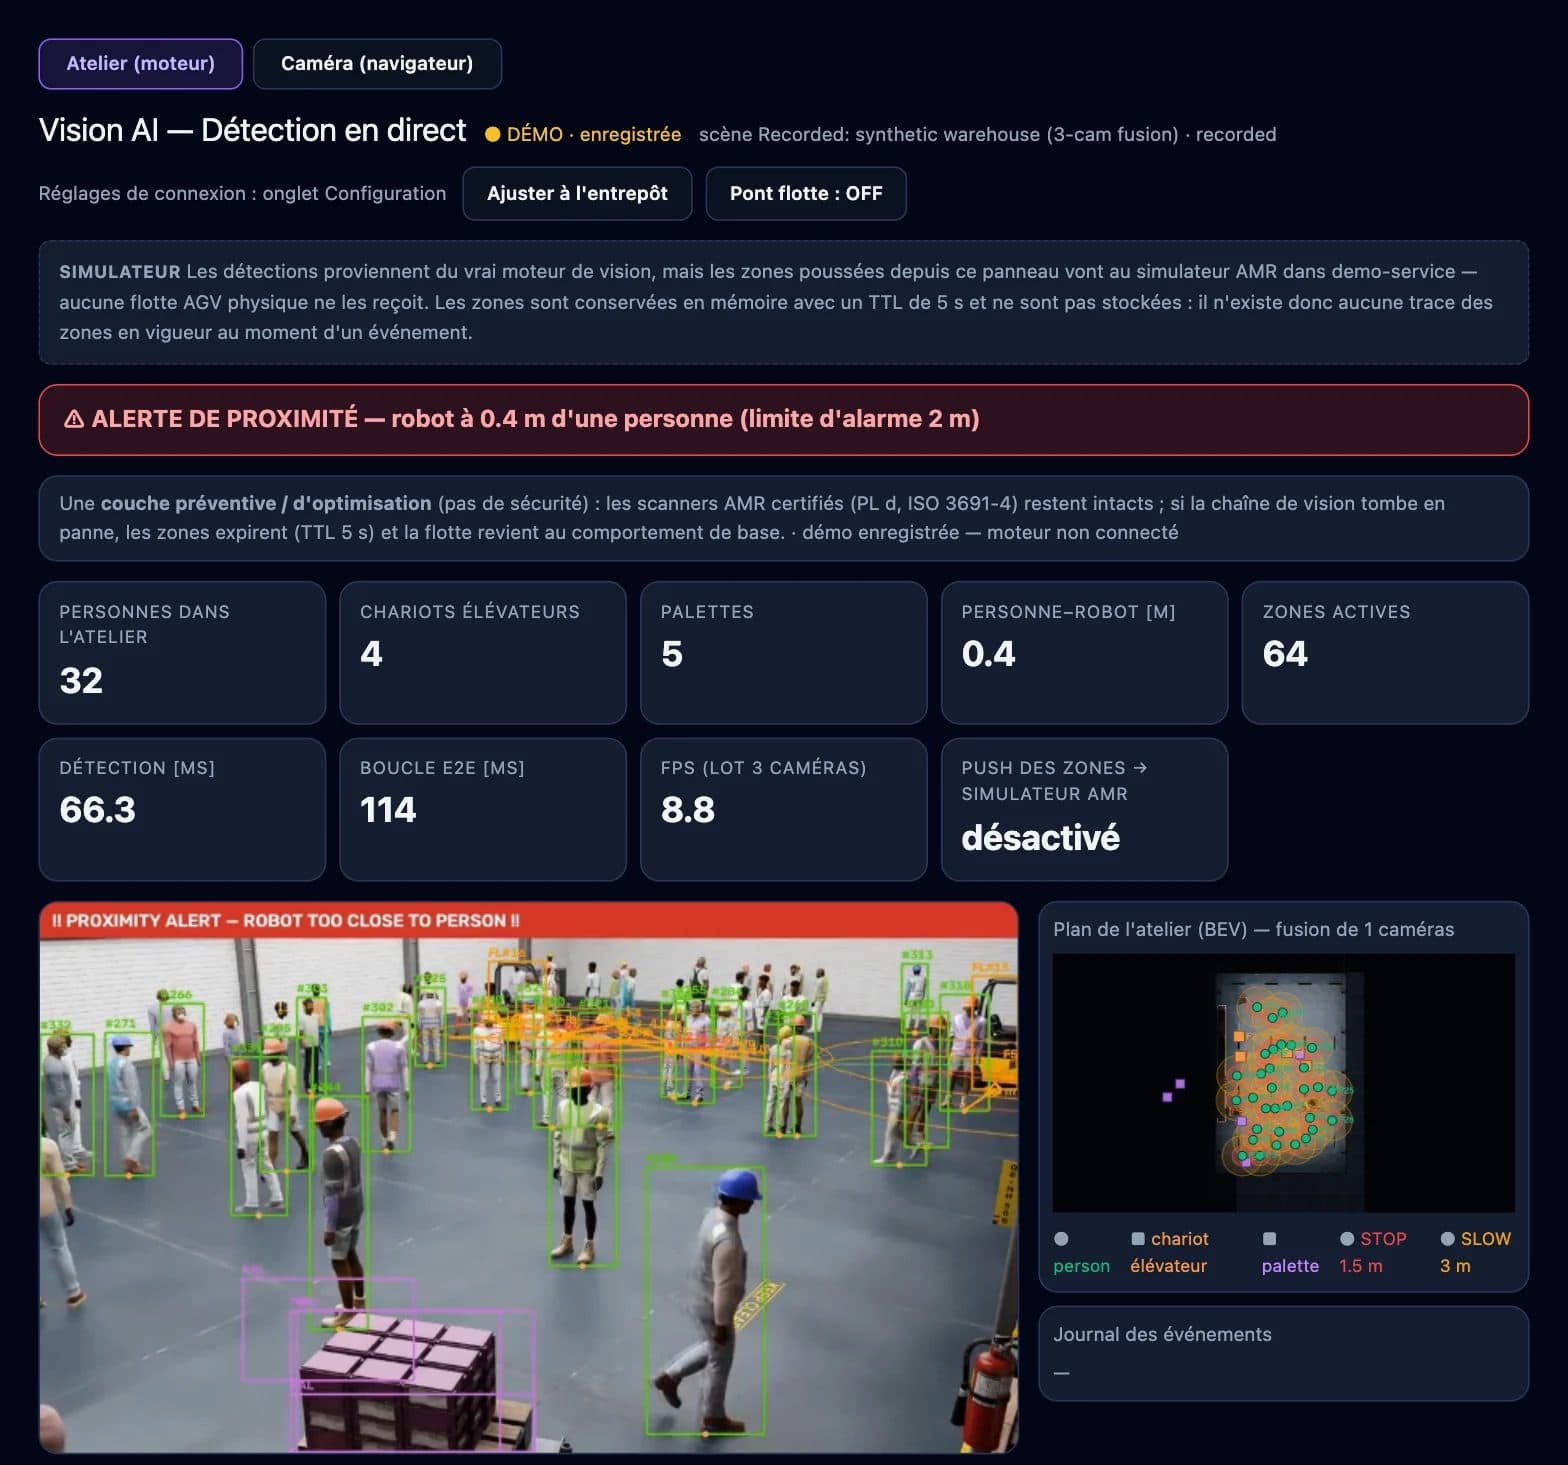Viewport: 1568px width, 1465px height.
Task: Click the Palettes value 5
Action: 672,654
